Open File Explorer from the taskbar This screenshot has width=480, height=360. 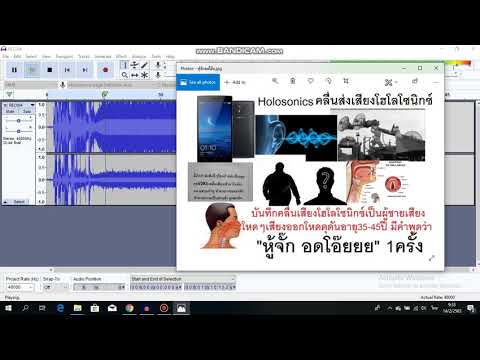pos(77,308)
